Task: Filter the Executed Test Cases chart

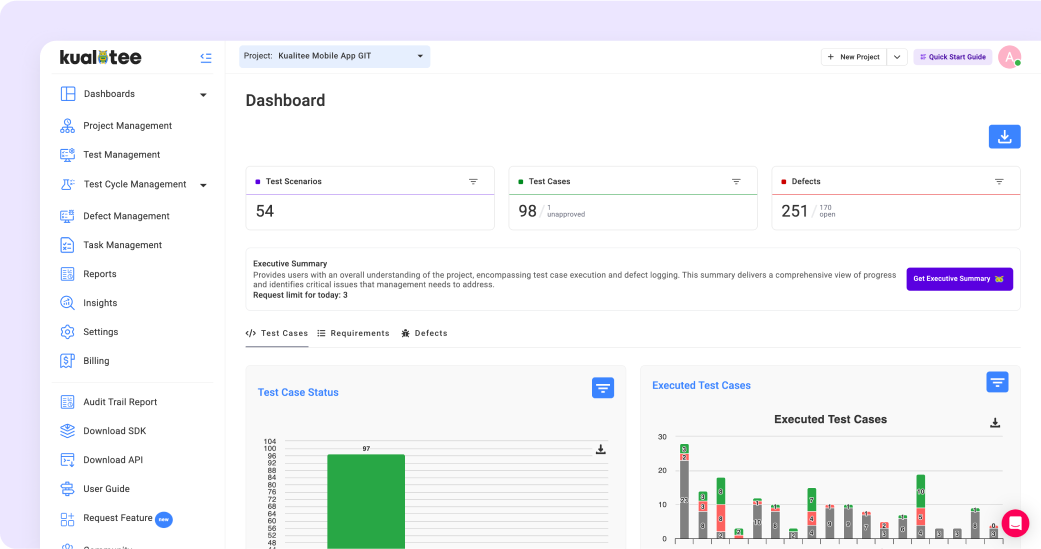Action: coord(997,382)
